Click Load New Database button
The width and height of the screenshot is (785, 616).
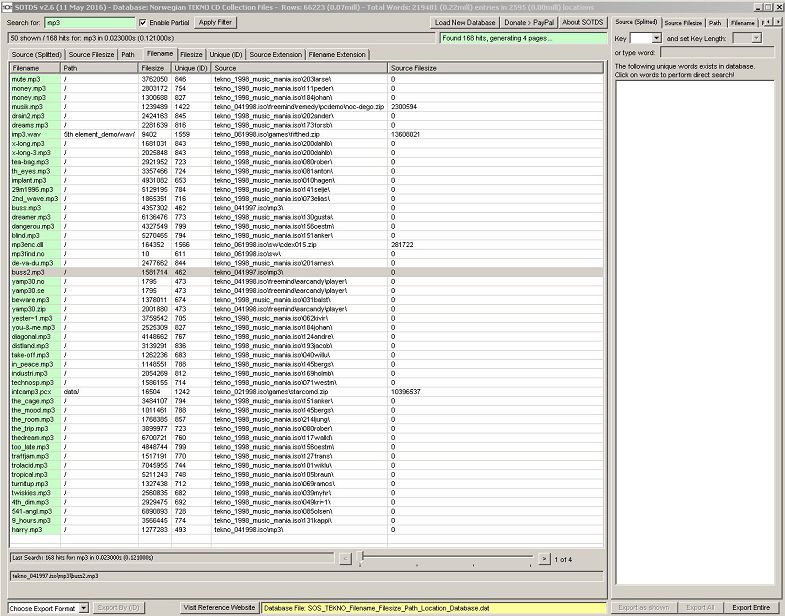click(x=465, y=21)
